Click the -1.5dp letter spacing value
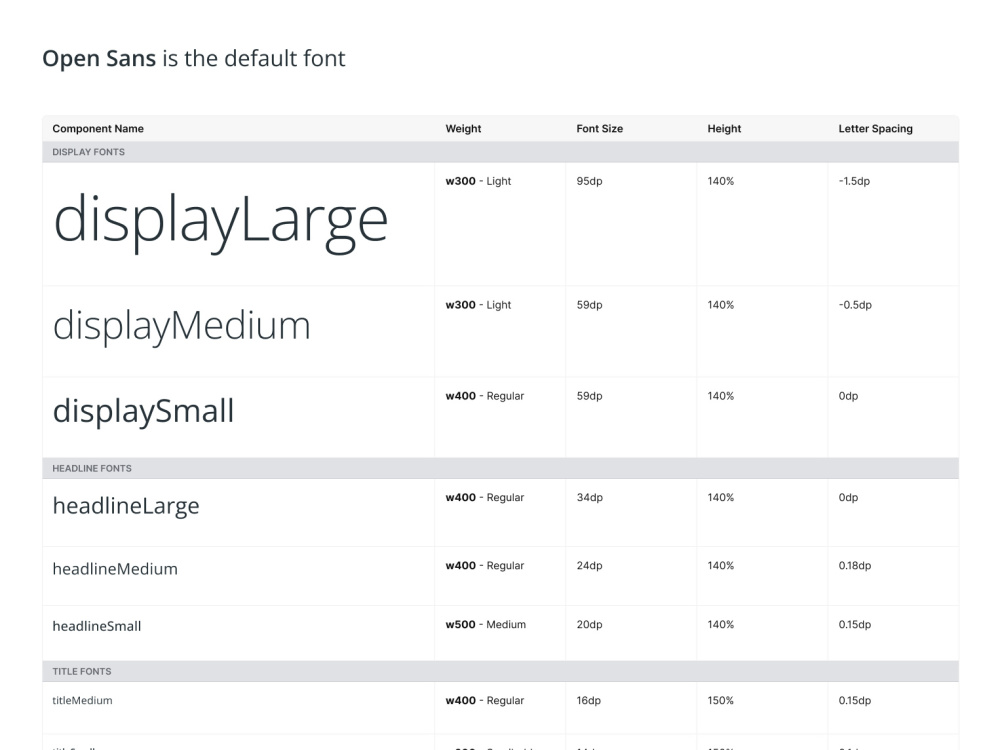Image resolution: width=1000 pixels, height=750 pixels. [854, 181]
